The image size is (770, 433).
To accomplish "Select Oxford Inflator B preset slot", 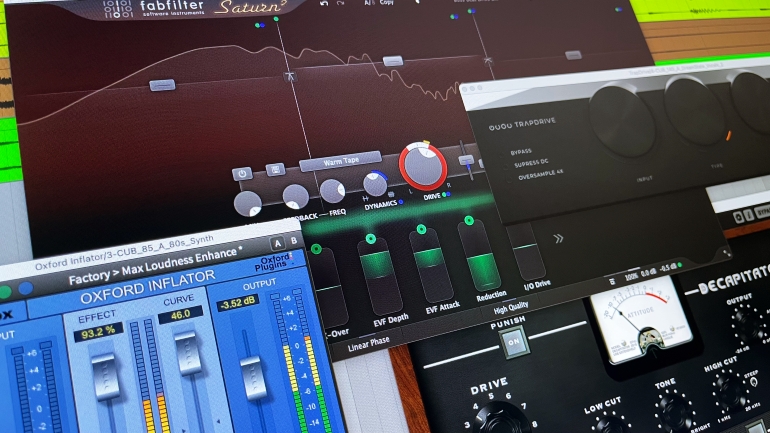I will click(x=294, y=241).
